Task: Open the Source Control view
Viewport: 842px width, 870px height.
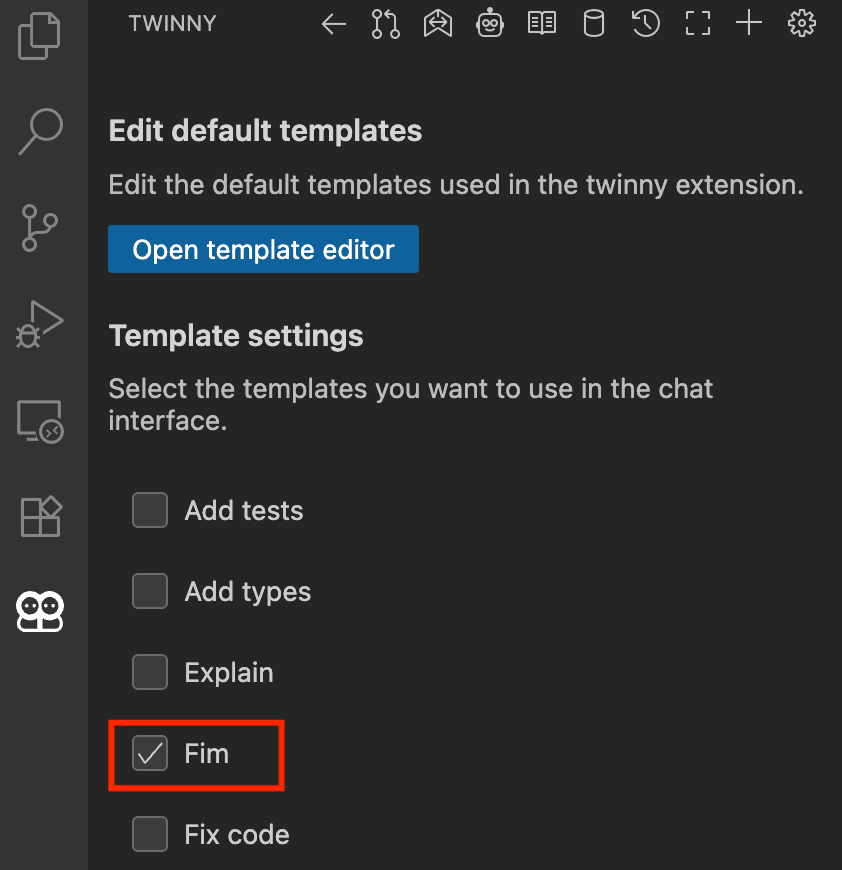Action: (40, 228)
